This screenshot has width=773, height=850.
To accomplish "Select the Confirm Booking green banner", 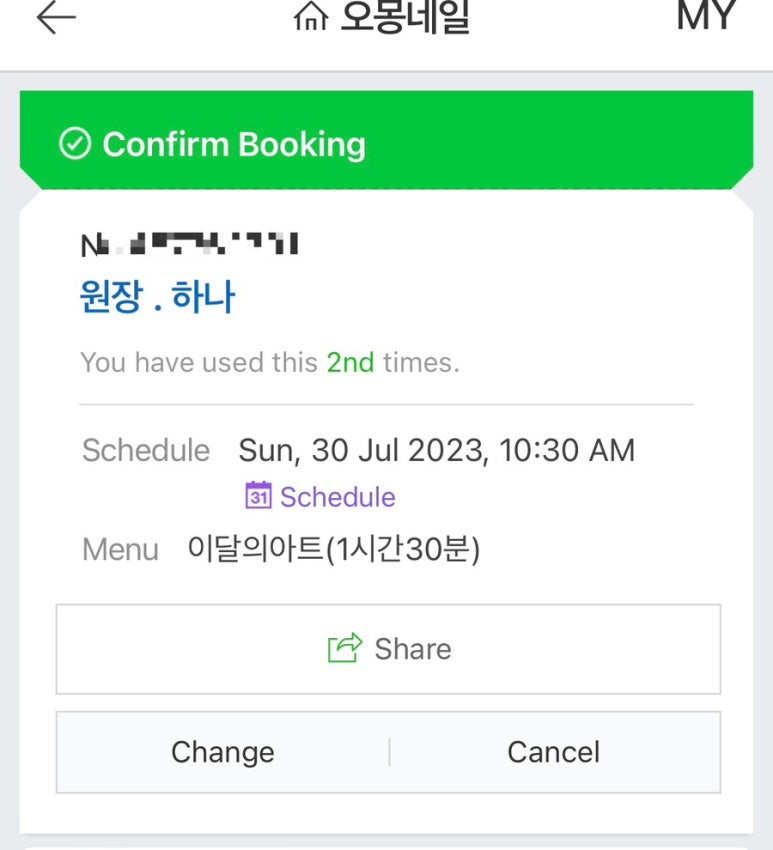I will click(x=386, y=140).
